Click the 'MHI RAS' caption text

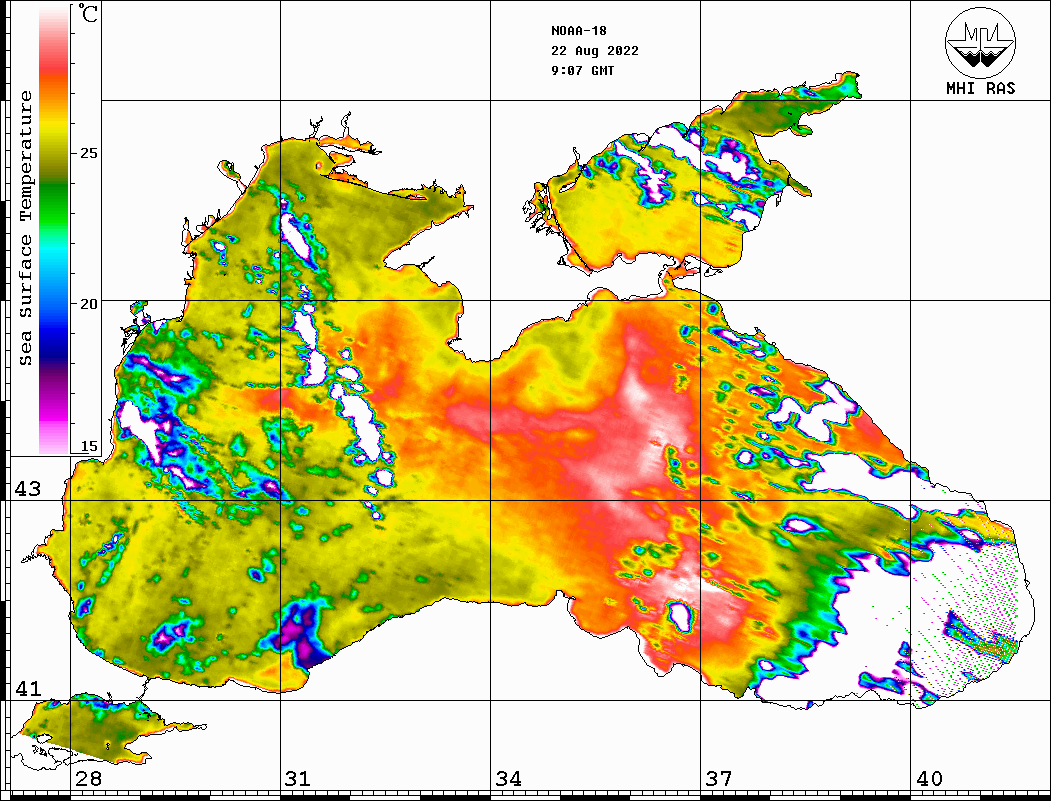tap(980, 88)
